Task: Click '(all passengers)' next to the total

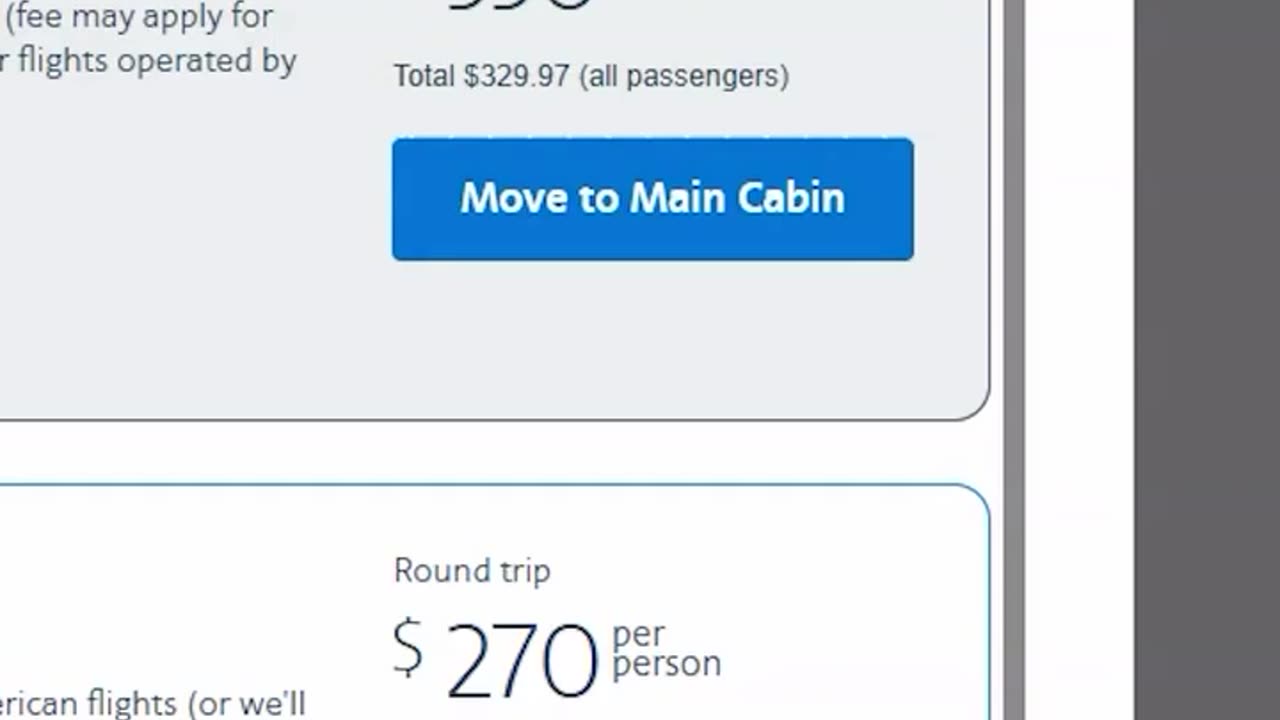Action: point(683,76)
